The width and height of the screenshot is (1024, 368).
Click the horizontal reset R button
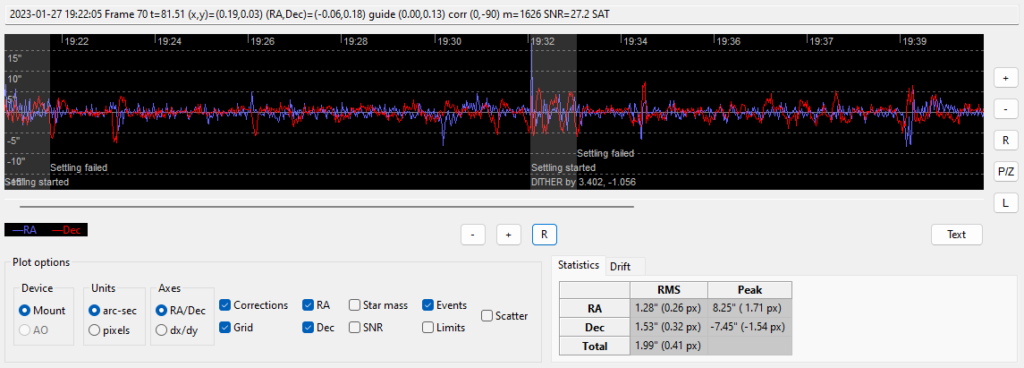[x=545, y=234]
